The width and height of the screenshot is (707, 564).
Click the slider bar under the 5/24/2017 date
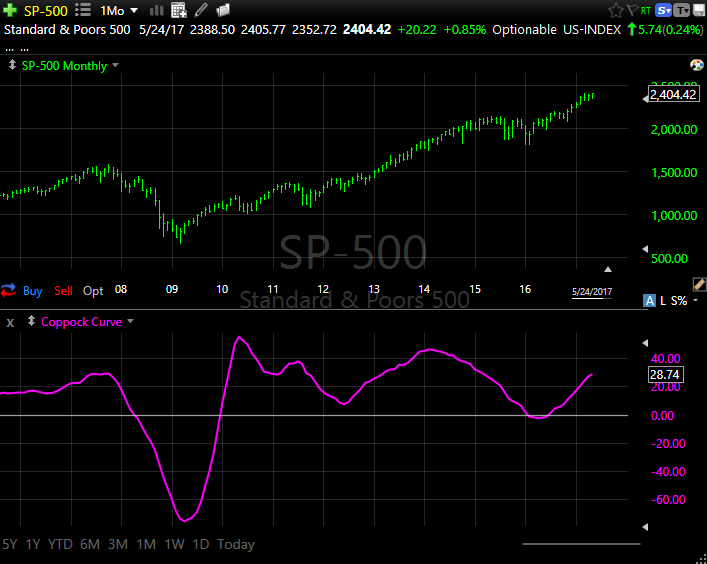592,298
